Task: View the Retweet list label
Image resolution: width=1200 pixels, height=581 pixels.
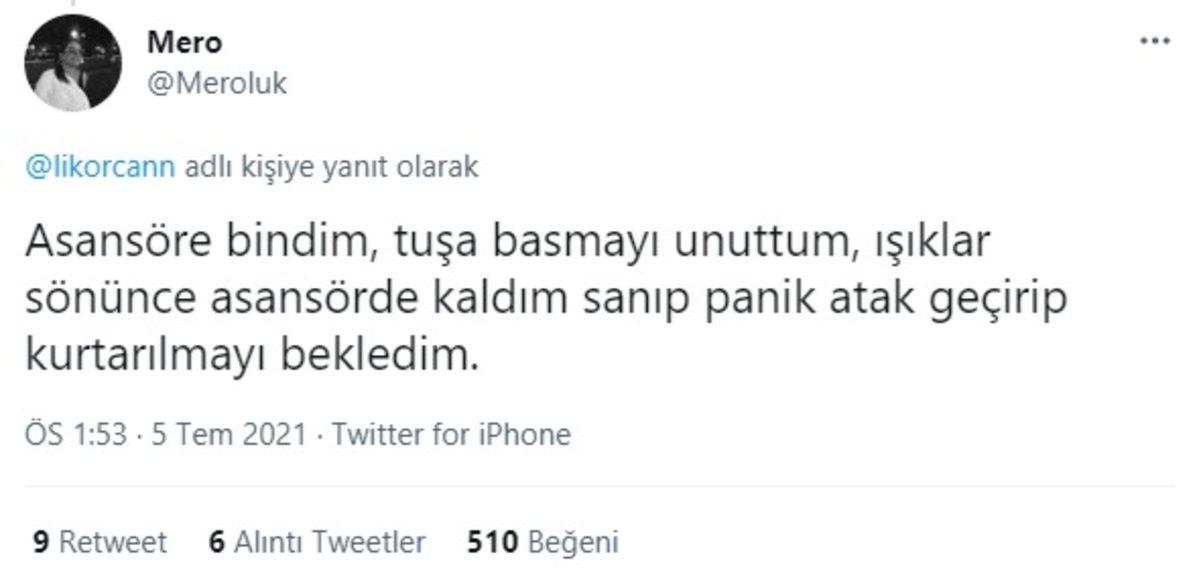Action: click(113, 542)
